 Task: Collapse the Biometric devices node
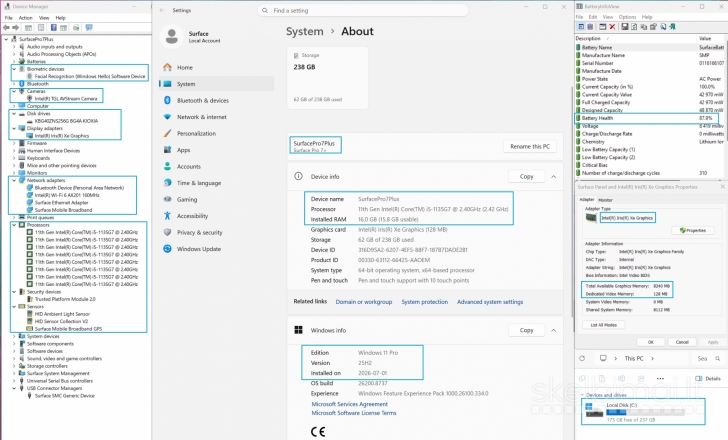pos(14,69)
